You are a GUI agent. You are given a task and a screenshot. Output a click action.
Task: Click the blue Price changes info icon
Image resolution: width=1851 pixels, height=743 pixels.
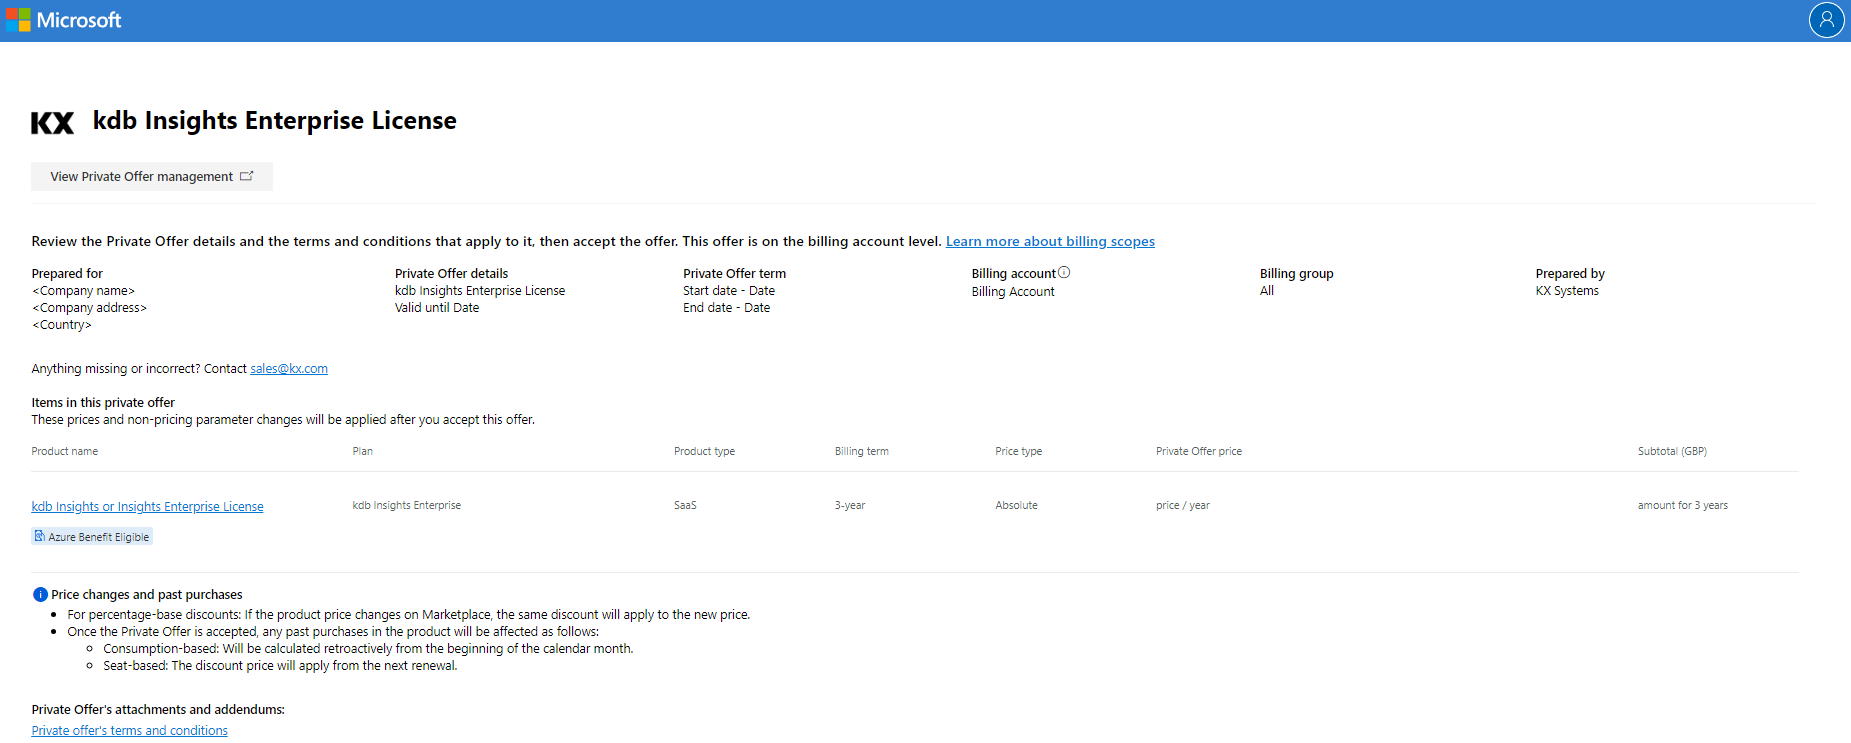(40, 595)
